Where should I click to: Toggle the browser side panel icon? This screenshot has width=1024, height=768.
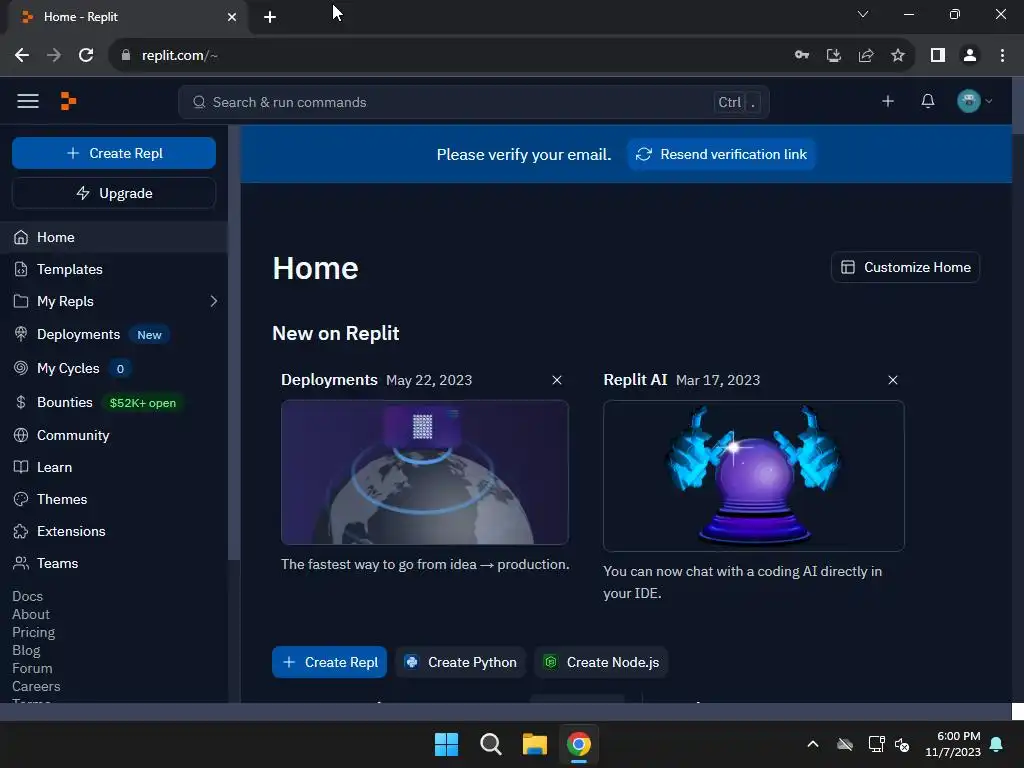[x=938, y=56]
